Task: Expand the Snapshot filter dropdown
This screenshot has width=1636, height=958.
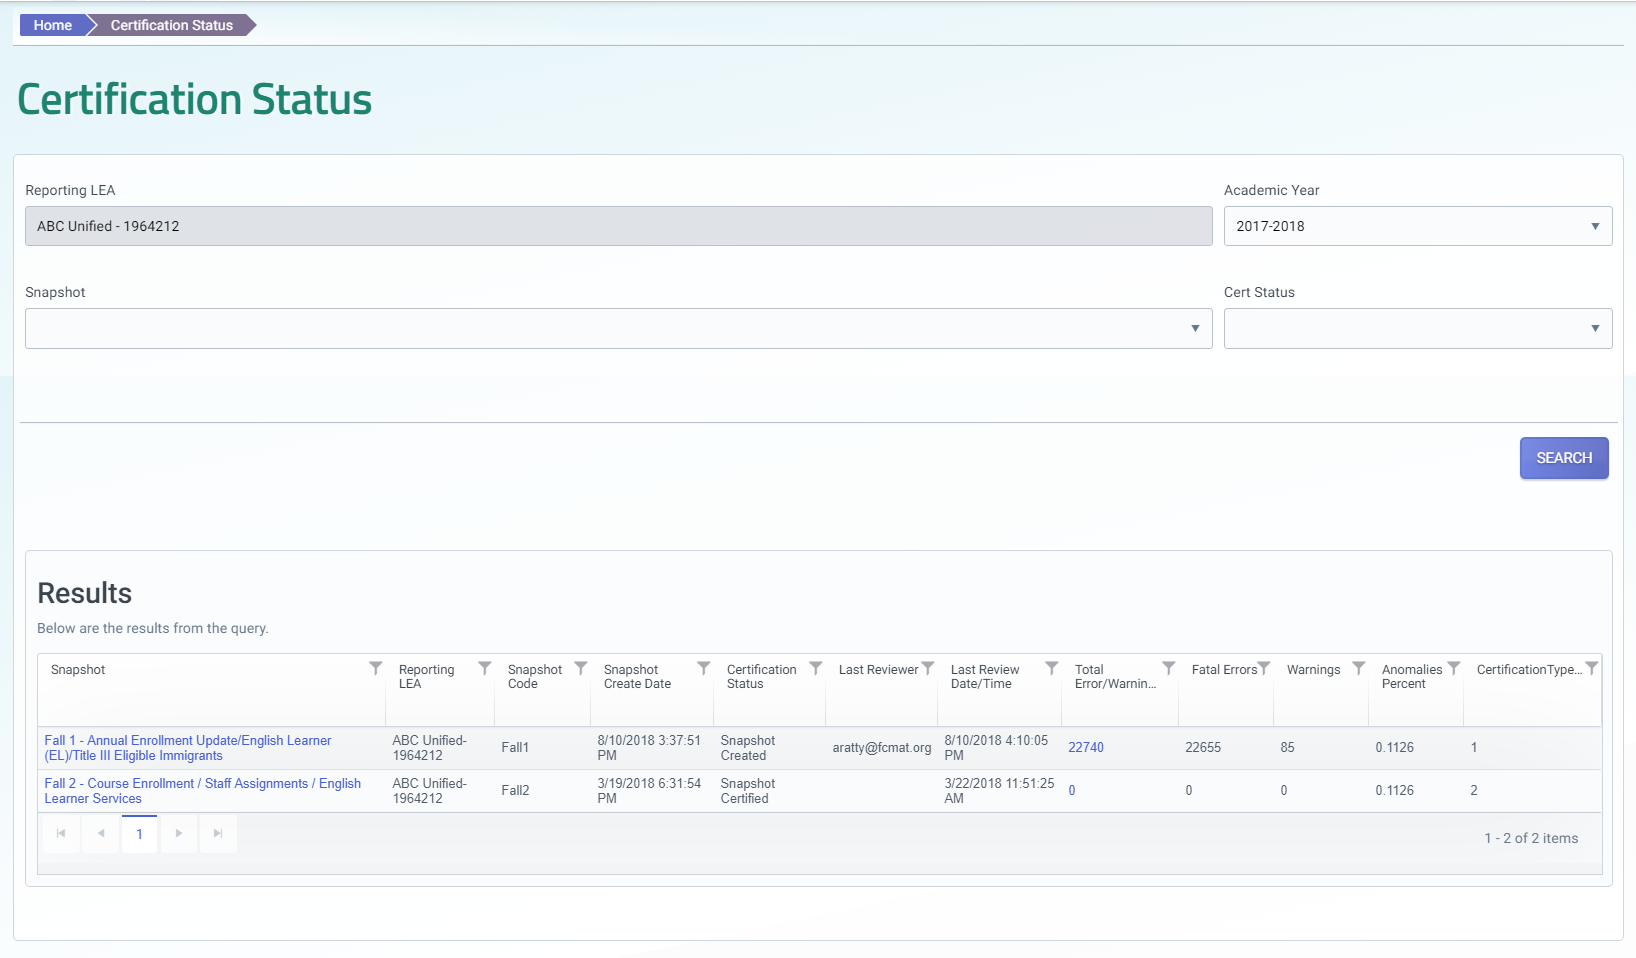Action: pyautogui.click(x=1196, y=328)
